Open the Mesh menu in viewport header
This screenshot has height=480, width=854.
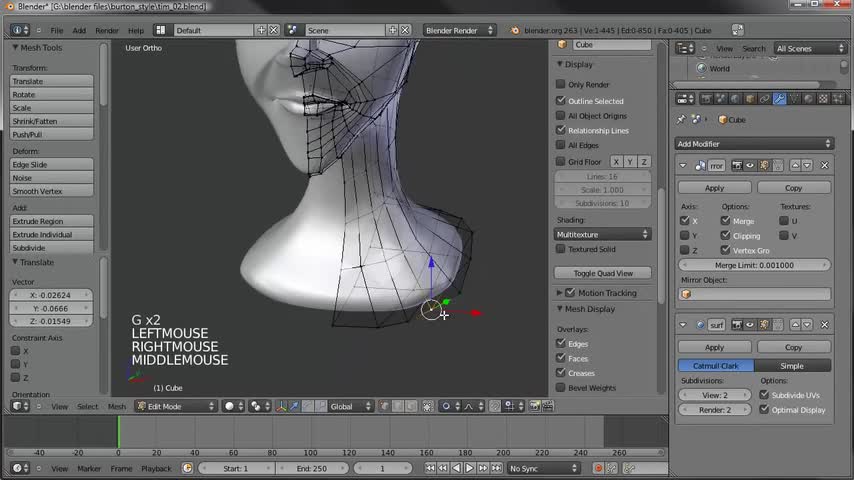(x=117, y=406)
